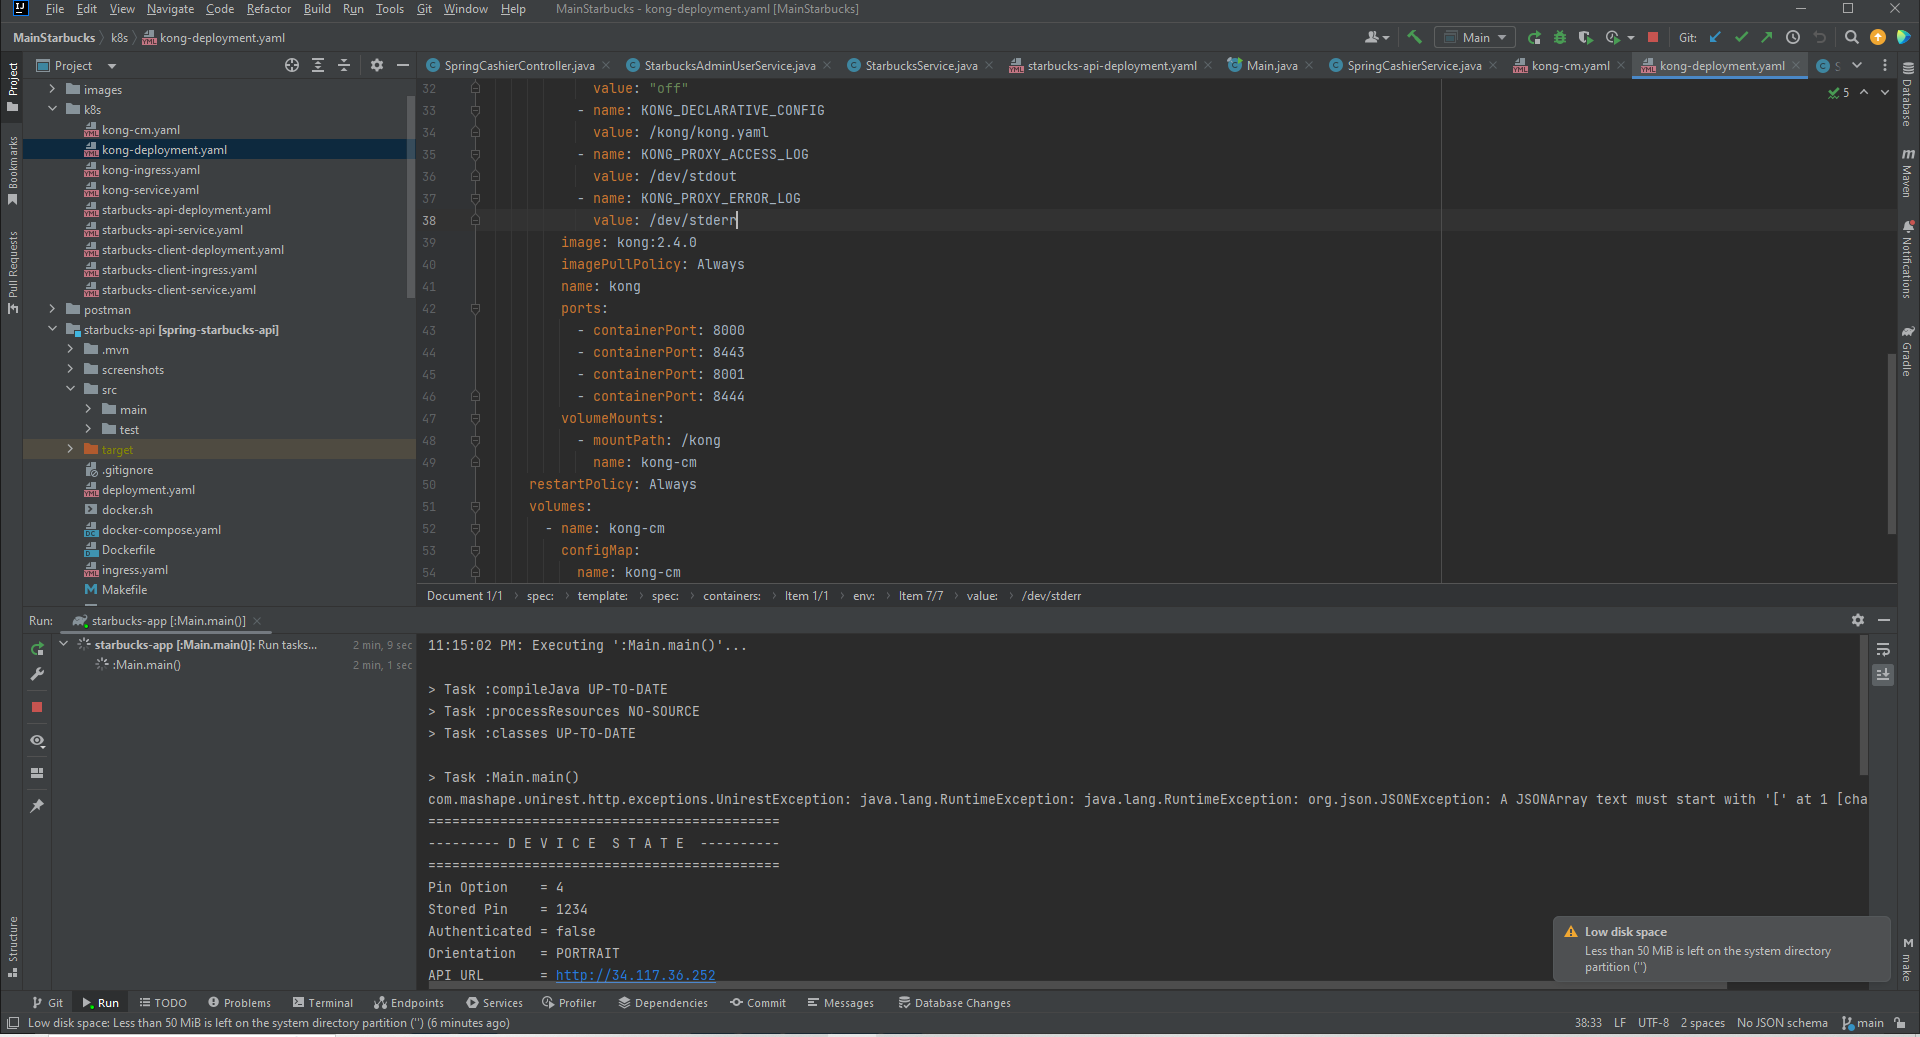Open Search Everywhere with the magnifier icon
1920x1037 pixels.
(x=1852, y=37)
